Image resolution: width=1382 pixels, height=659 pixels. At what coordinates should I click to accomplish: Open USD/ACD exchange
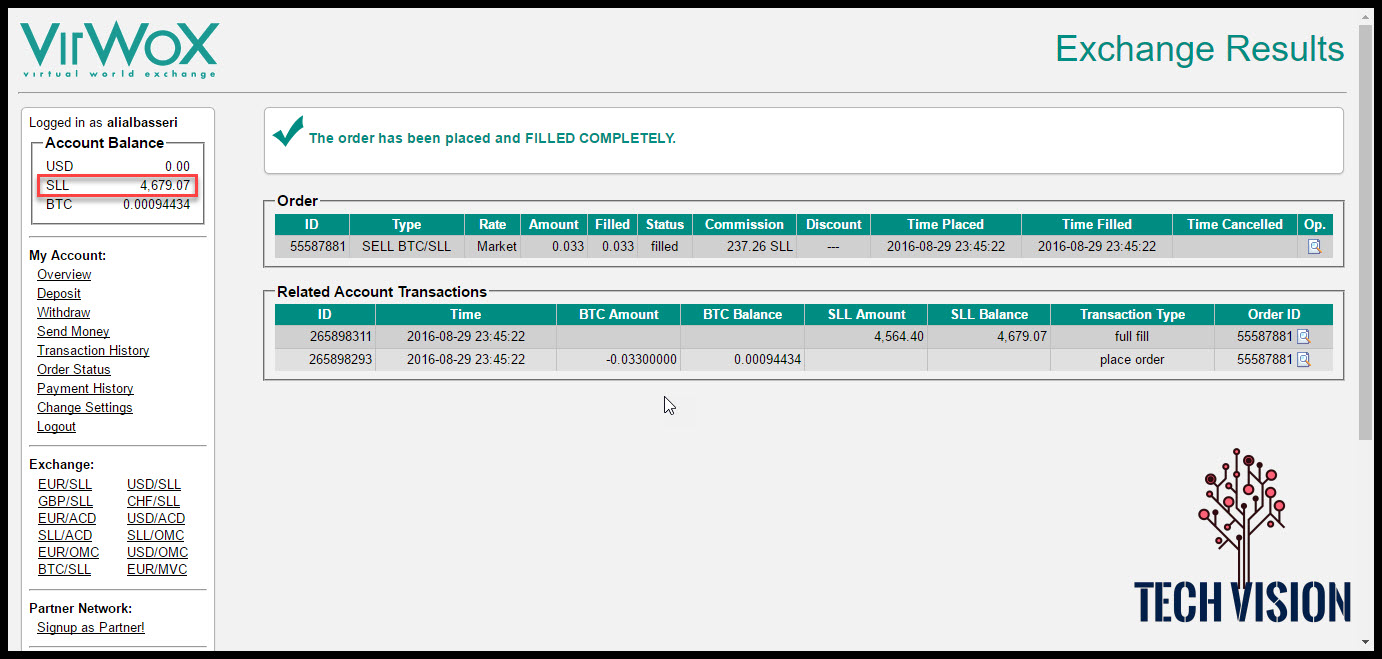tap(156, 518)
